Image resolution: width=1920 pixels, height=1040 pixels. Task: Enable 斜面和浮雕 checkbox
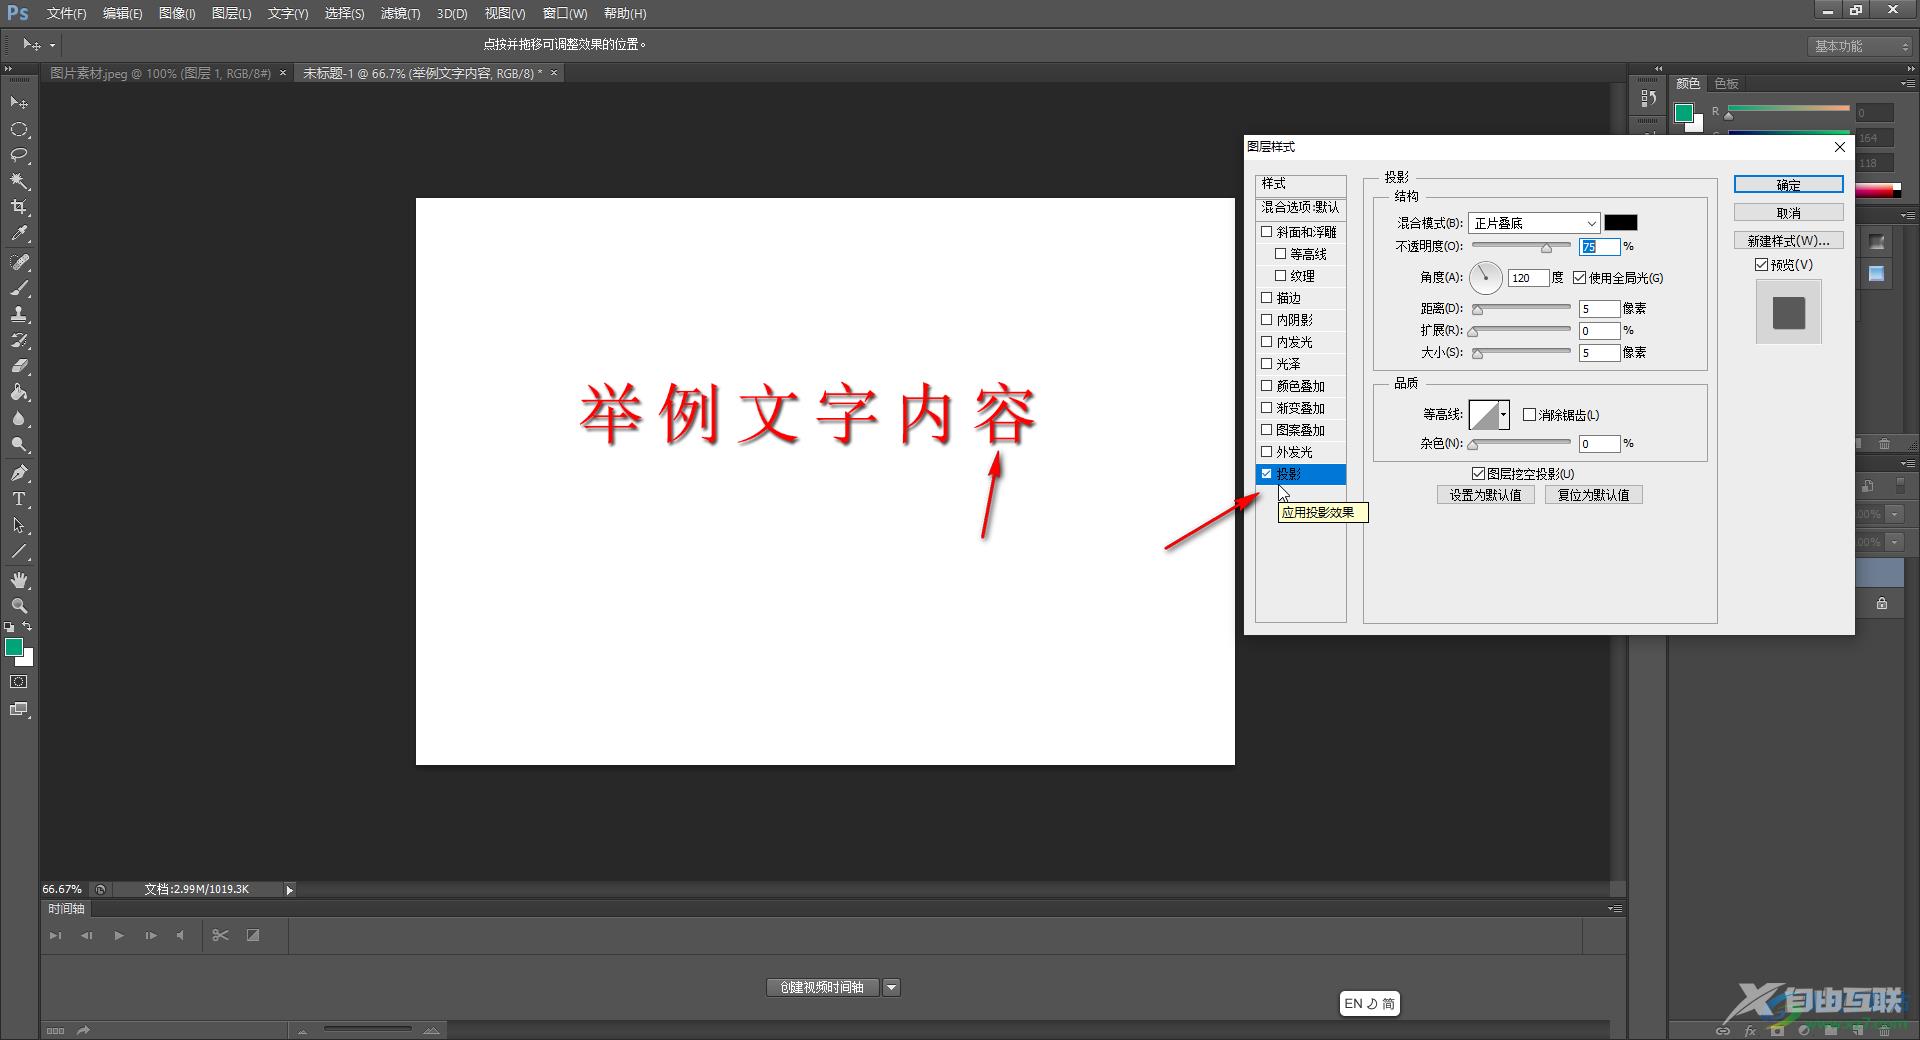(x=1267, y=232)
